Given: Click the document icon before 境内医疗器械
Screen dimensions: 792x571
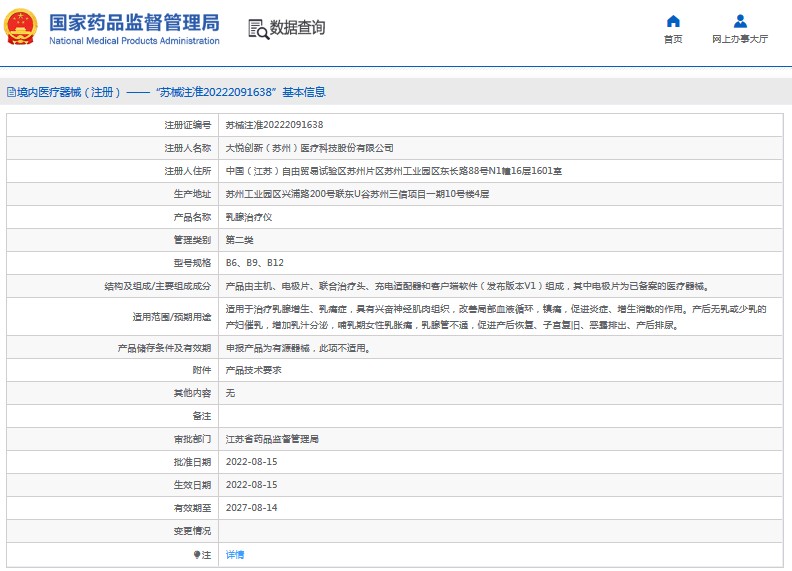Looking at the screenshot, I should (x=11, y=92).
